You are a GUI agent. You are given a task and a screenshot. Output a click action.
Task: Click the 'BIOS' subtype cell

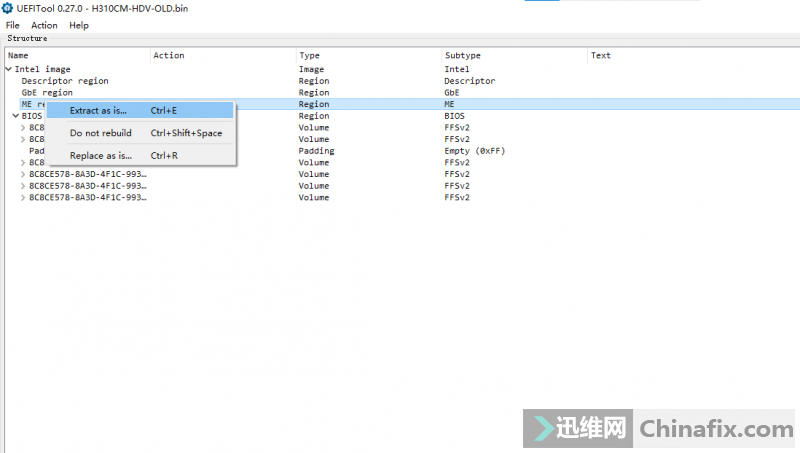point(454,116)
